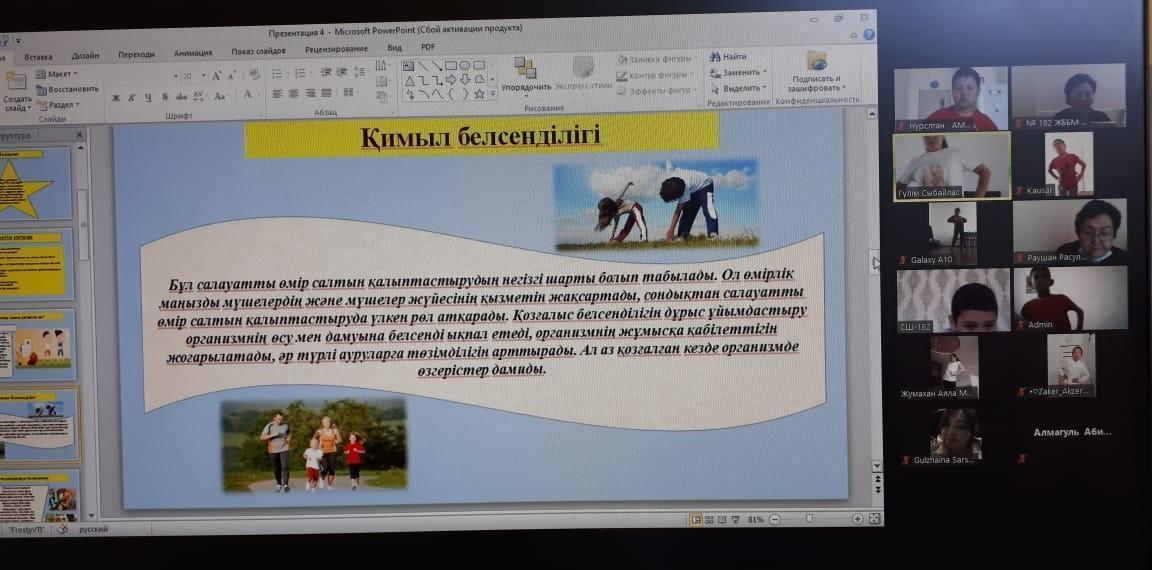The image size is (1152, 570).
Task: Select the yellow star slide thumbnail
Action: tap(37, 184)
